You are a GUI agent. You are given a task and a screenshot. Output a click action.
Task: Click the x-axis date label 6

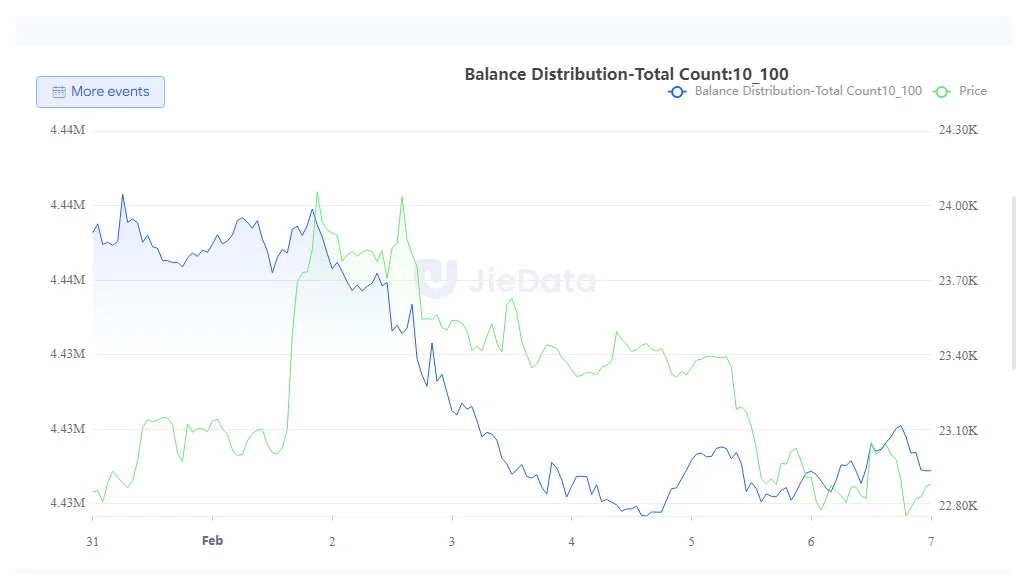click(x=811, y=542)
